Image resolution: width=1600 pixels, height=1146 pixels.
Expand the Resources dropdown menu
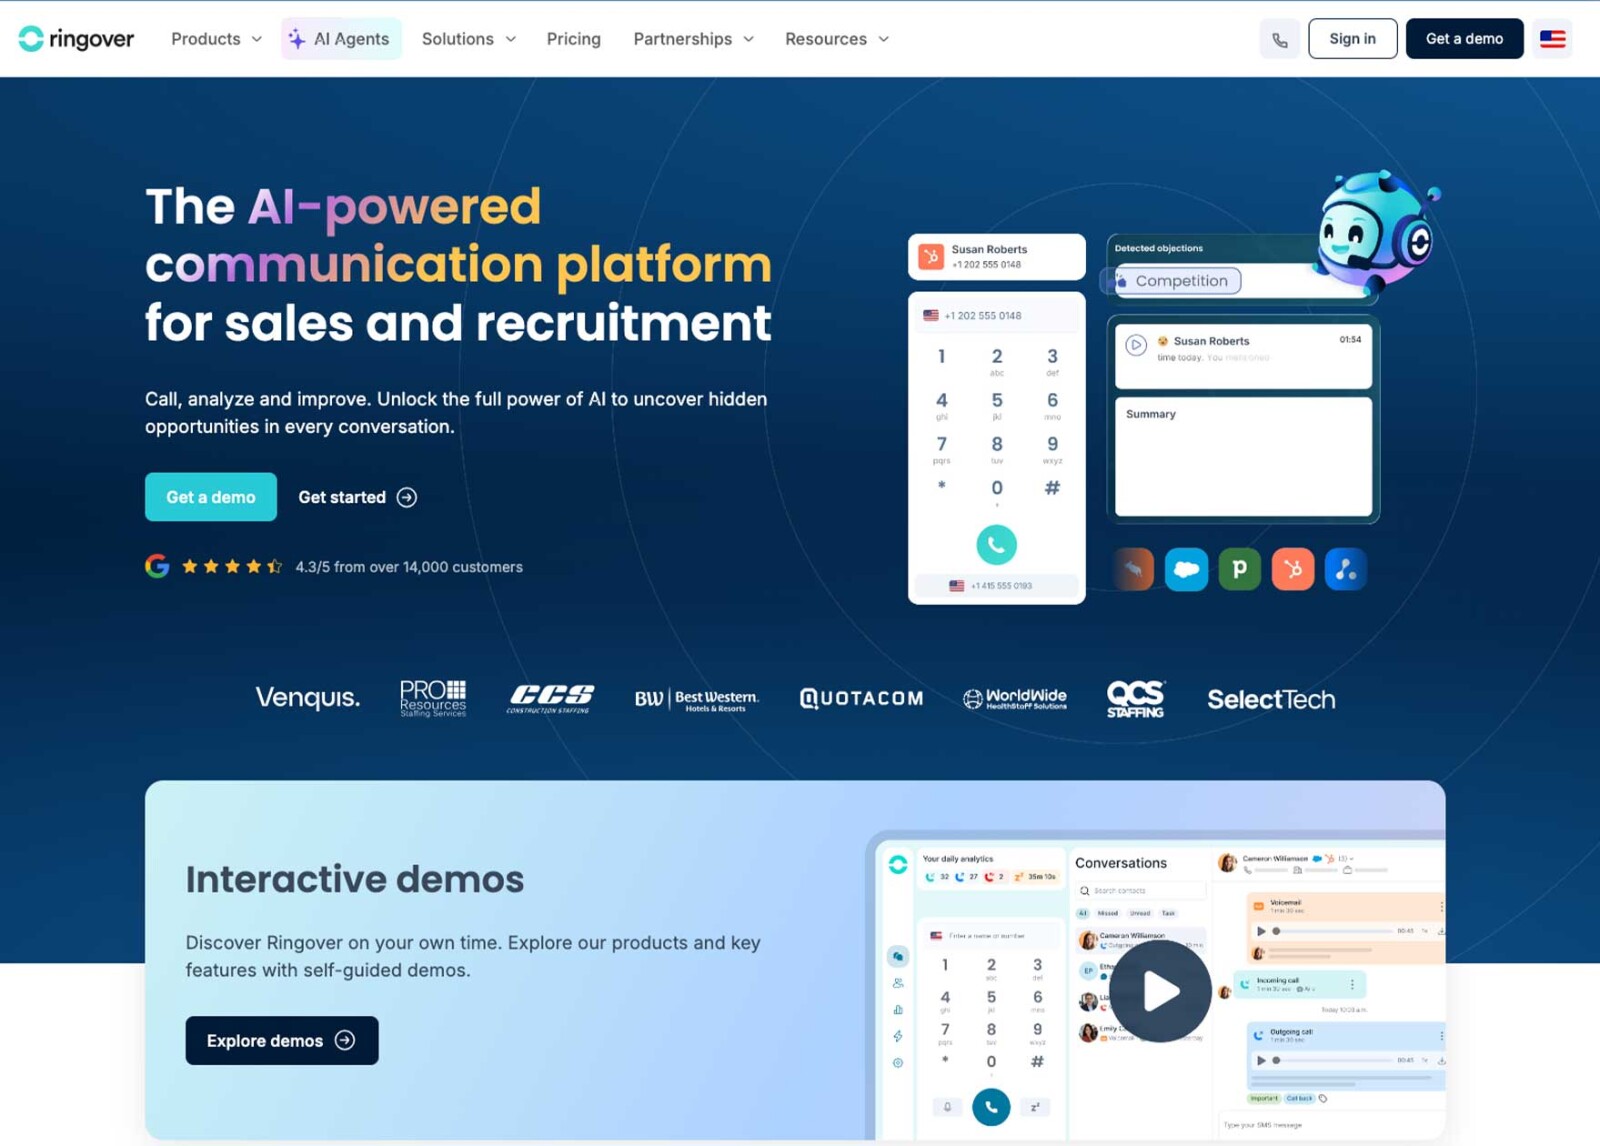coord(837,39)
